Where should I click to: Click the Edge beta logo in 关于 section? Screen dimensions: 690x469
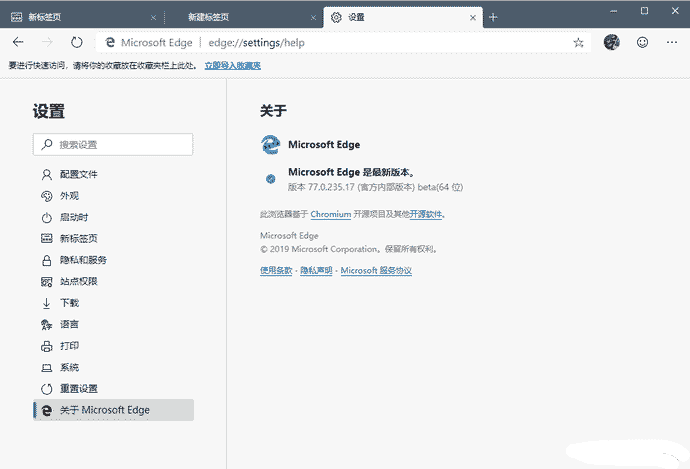270,145
